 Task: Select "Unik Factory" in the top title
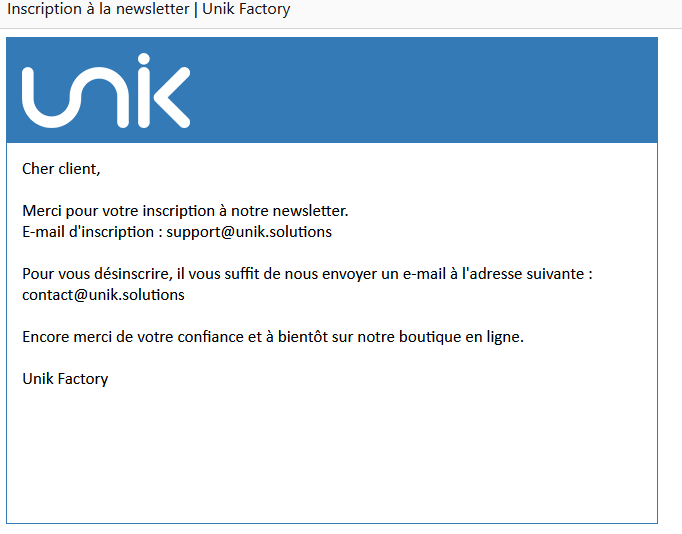[246, 10]
